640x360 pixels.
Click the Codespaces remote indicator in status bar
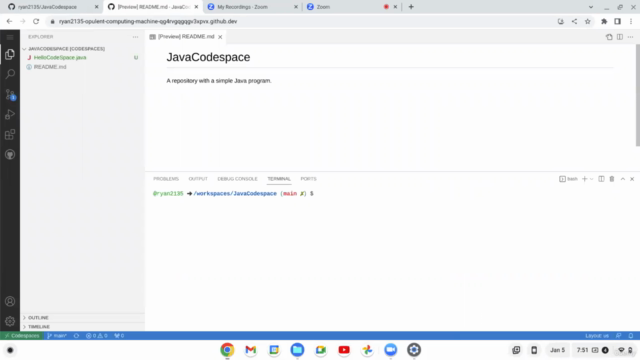pyautogui.click(x=22, y=336)
